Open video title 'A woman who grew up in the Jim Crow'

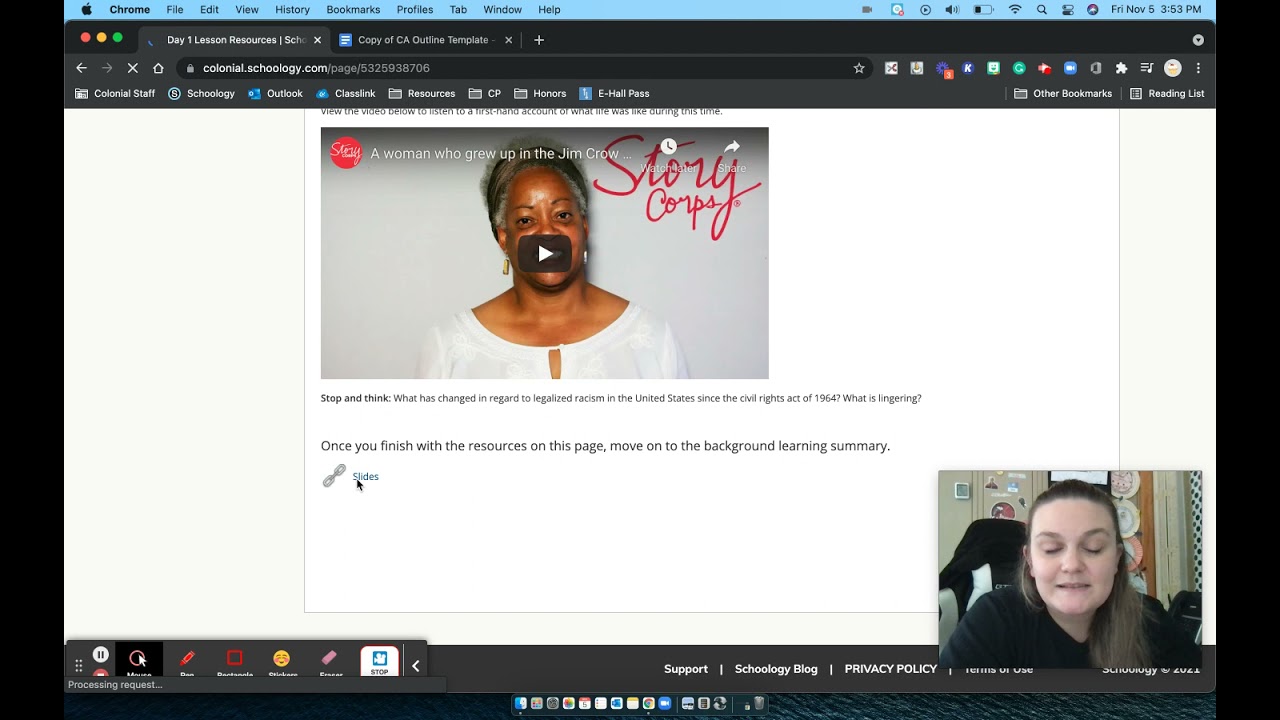coord(501,154)
